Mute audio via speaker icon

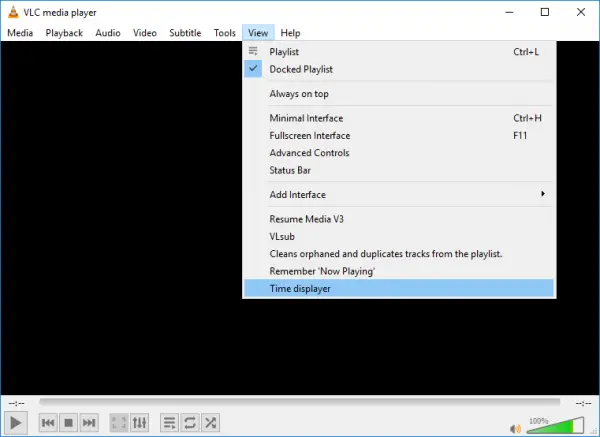[515, 429]
